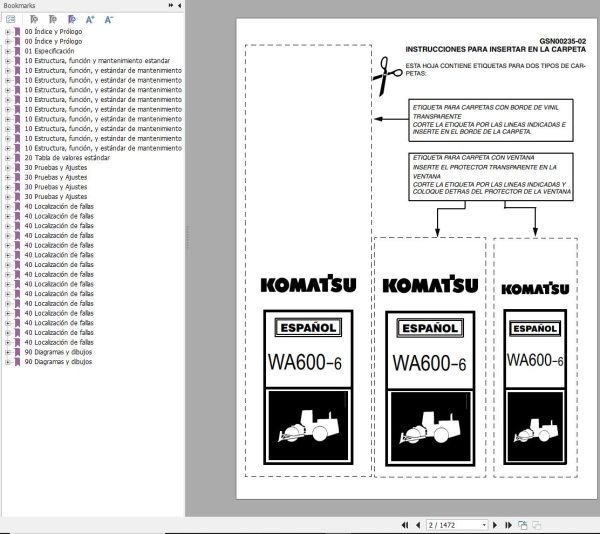This screenshot has height=534, width=600.
Task: Click the second gray bookmark tool icon
Action: (x=53, y=19)
